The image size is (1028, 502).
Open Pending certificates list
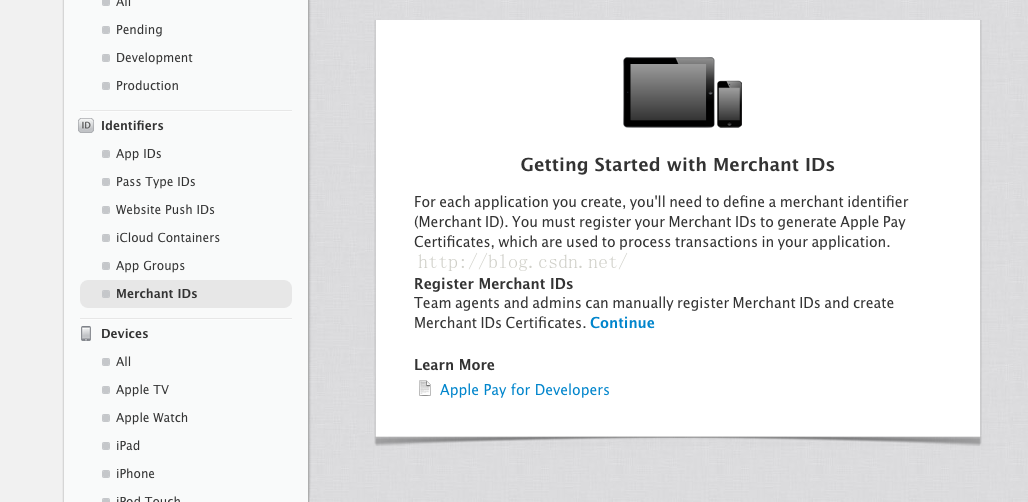pos(139,29)
